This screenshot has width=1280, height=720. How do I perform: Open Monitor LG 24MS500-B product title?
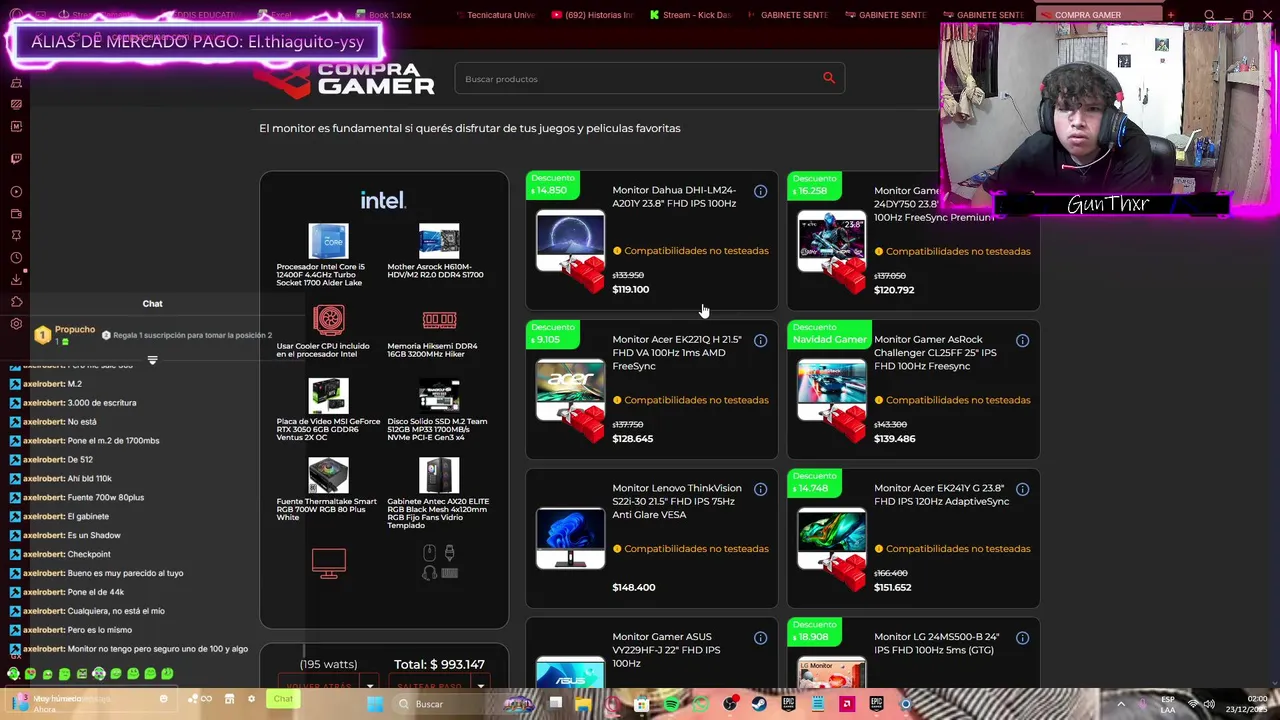[936, 644]
